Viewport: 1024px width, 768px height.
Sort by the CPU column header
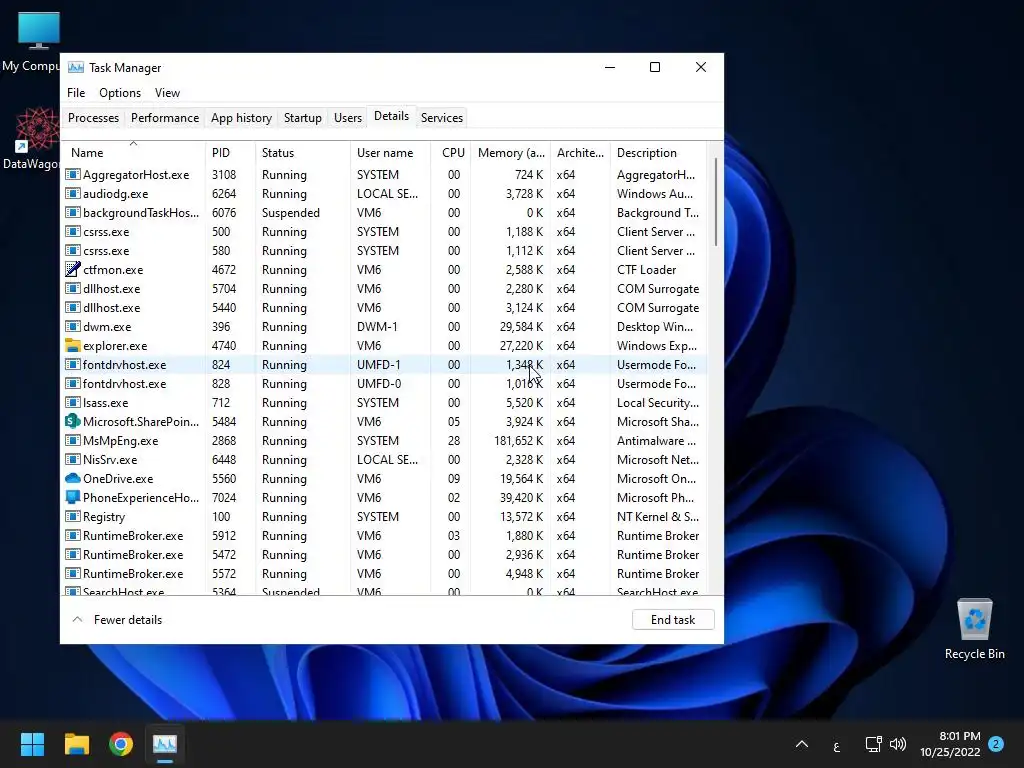[451, 152]
